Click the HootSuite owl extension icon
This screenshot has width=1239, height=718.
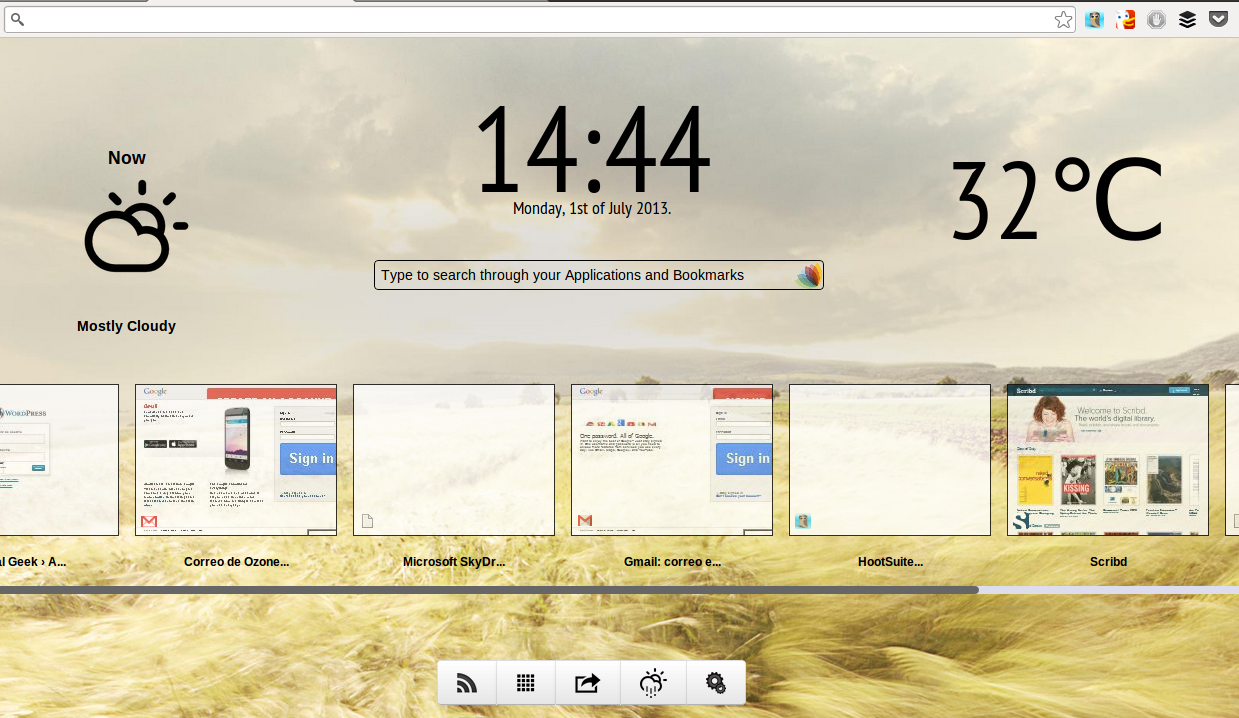pos(1094,19)
